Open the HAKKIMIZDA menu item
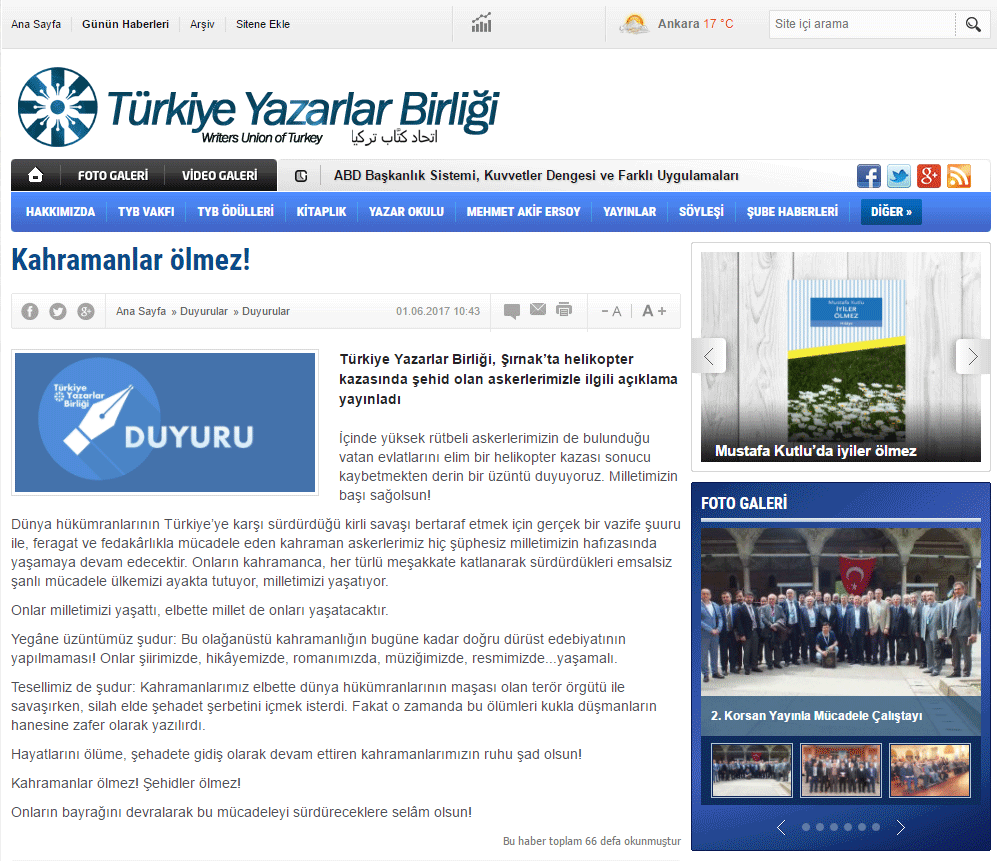 (x=60, y=212)
